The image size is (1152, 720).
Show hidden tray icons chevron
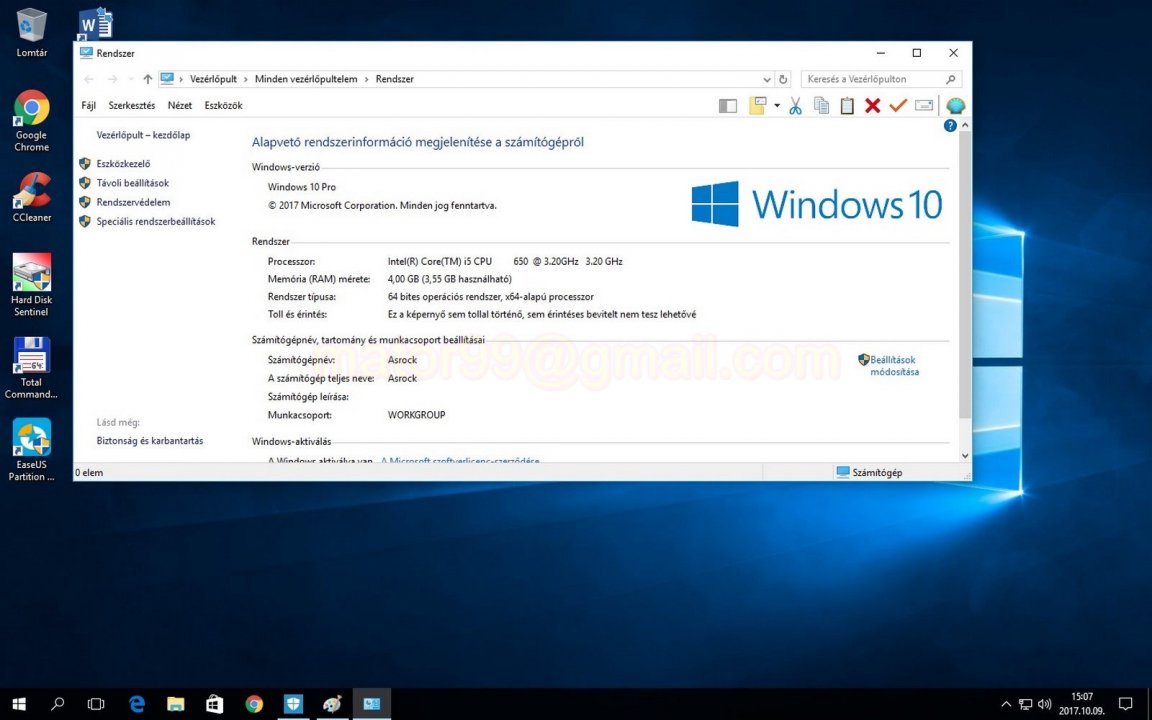[x=1006, y=704]
